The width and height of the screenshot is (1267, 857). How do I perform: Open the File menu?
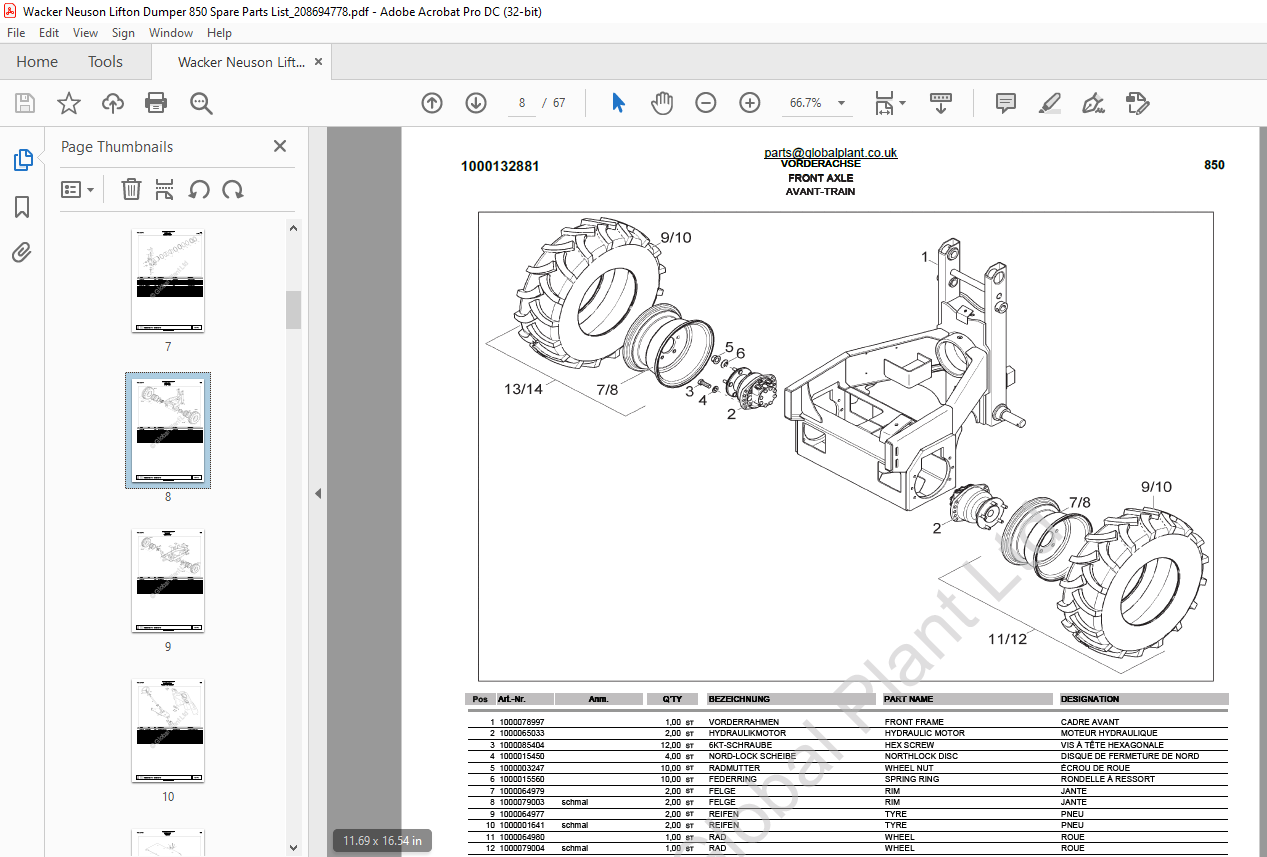(16, 33)
